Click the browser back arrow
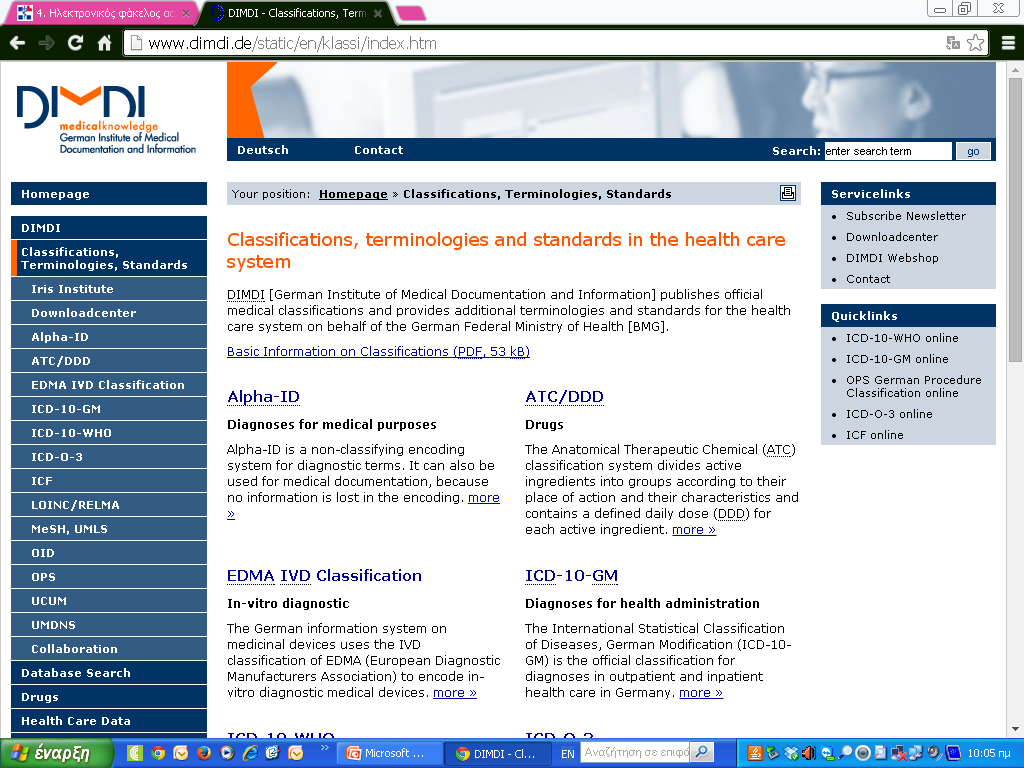Viewport: 1024px width, 768px height. coord(18,43)
